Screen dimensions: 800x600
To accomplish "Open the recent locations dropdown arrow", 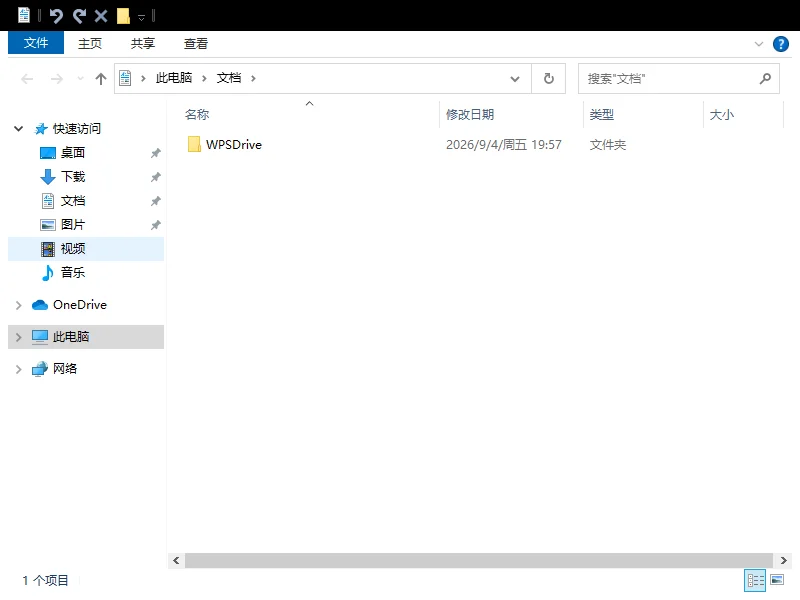I will point(80,79).
